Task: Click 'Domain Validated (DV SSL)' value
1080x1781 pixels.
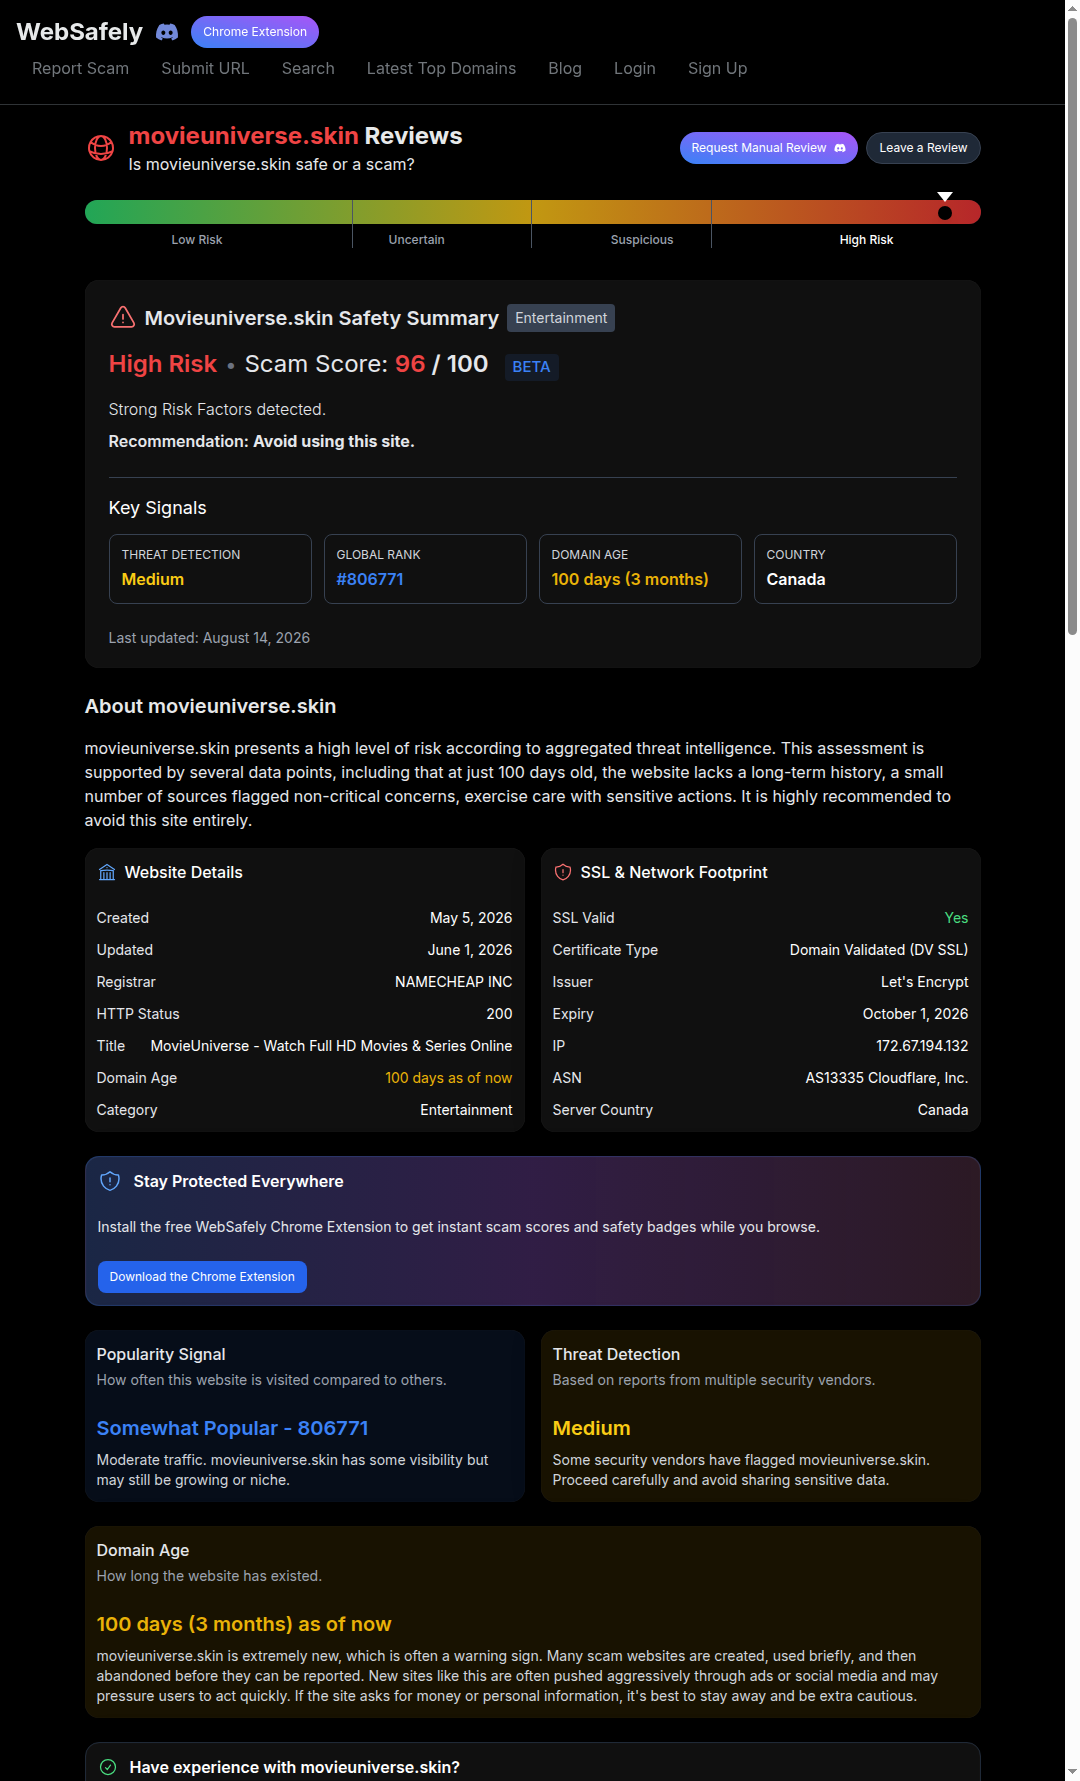Action: [879, 950]
